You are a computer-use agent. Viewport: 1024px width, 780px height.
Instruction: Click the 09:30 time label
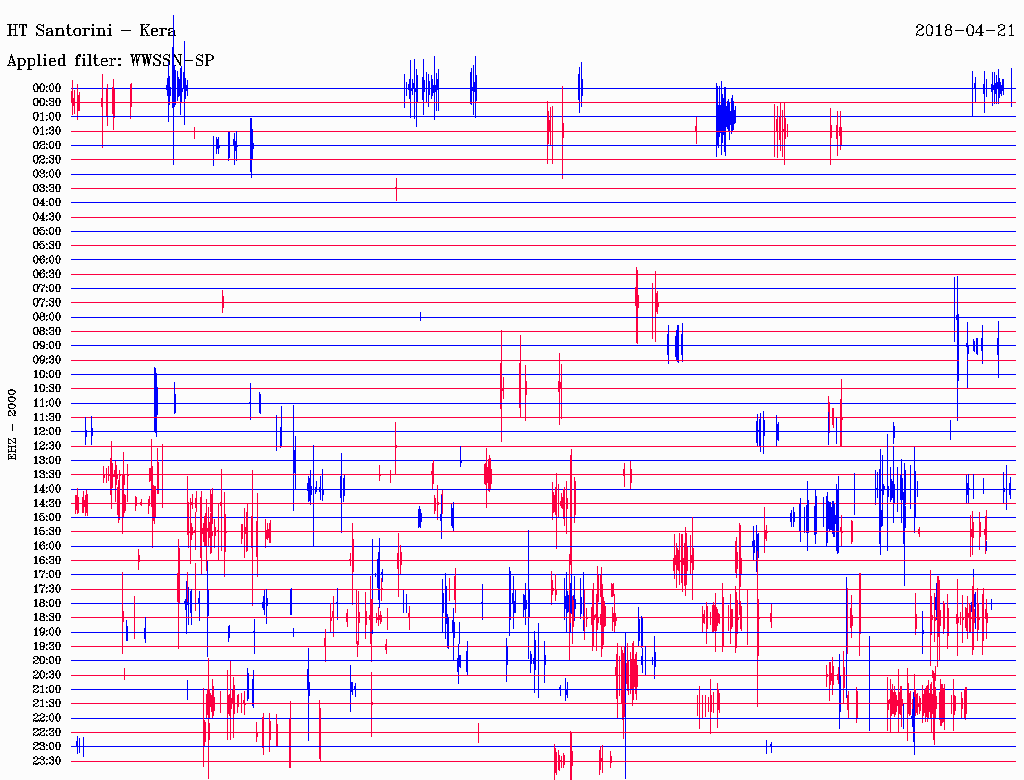[x=47, y=360]
